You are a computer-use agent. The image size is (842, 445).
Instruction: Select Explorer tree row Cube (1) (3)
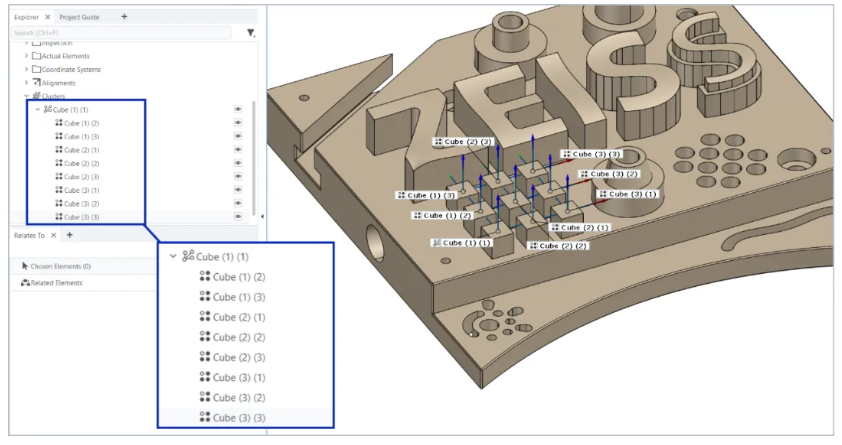click(82, 136)
